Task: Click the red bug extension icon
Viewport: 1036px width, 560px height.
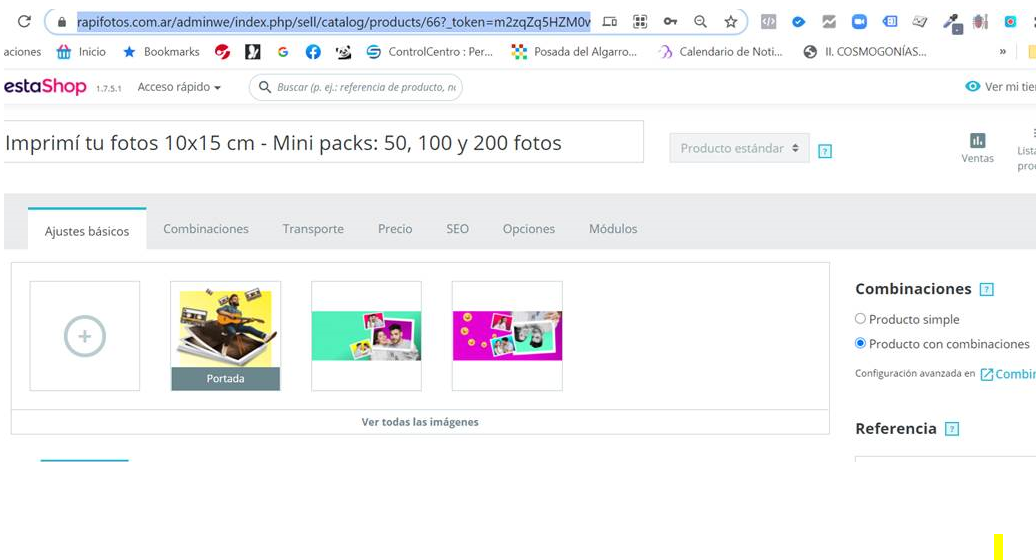Action: 980,22
